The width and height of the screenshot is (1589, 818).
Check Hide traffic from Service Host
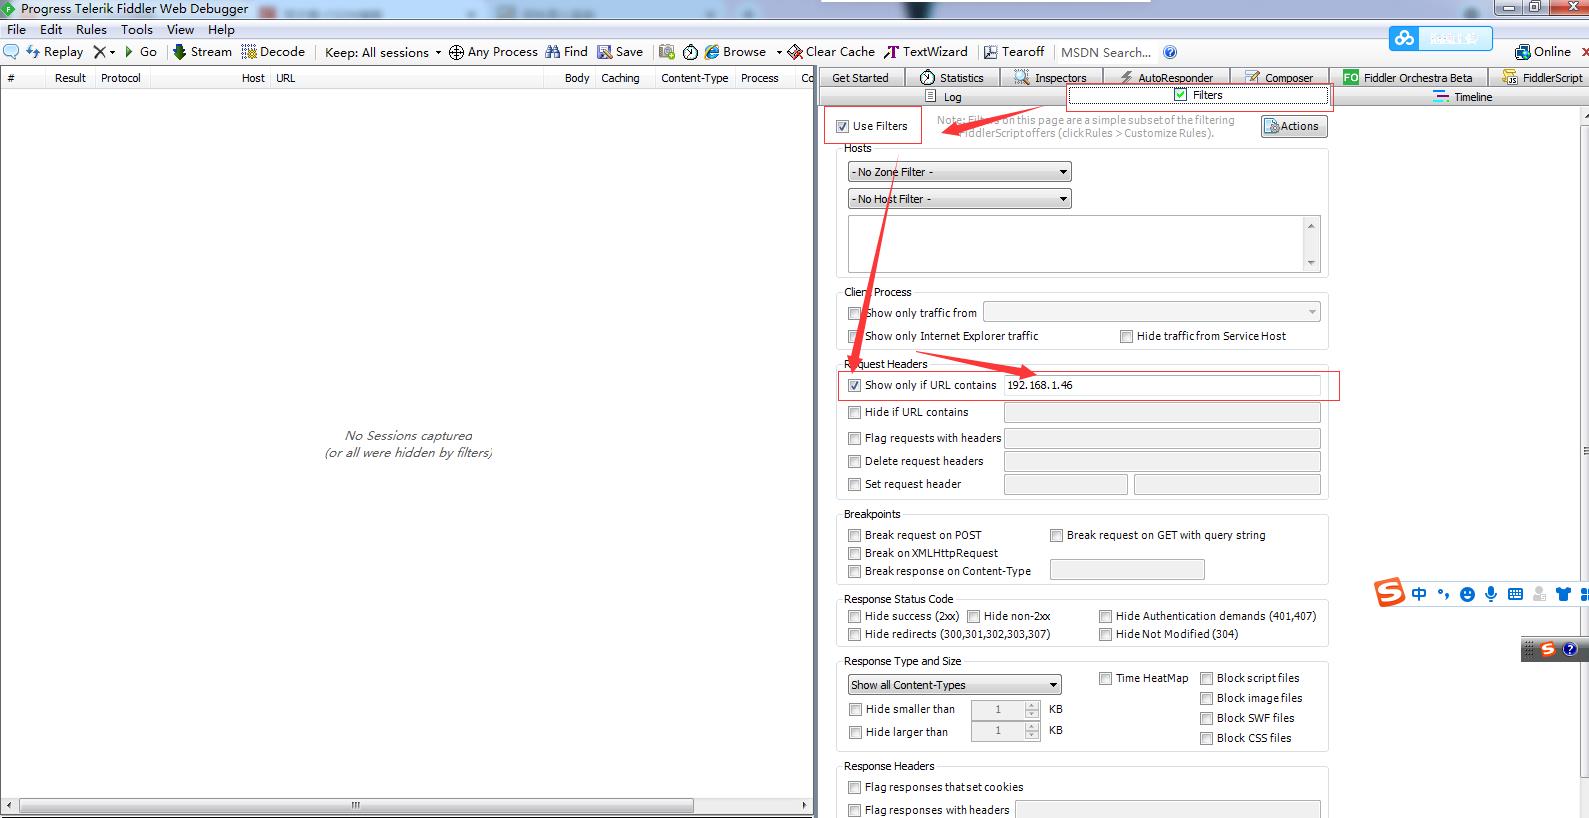[x=1126, y=336]
